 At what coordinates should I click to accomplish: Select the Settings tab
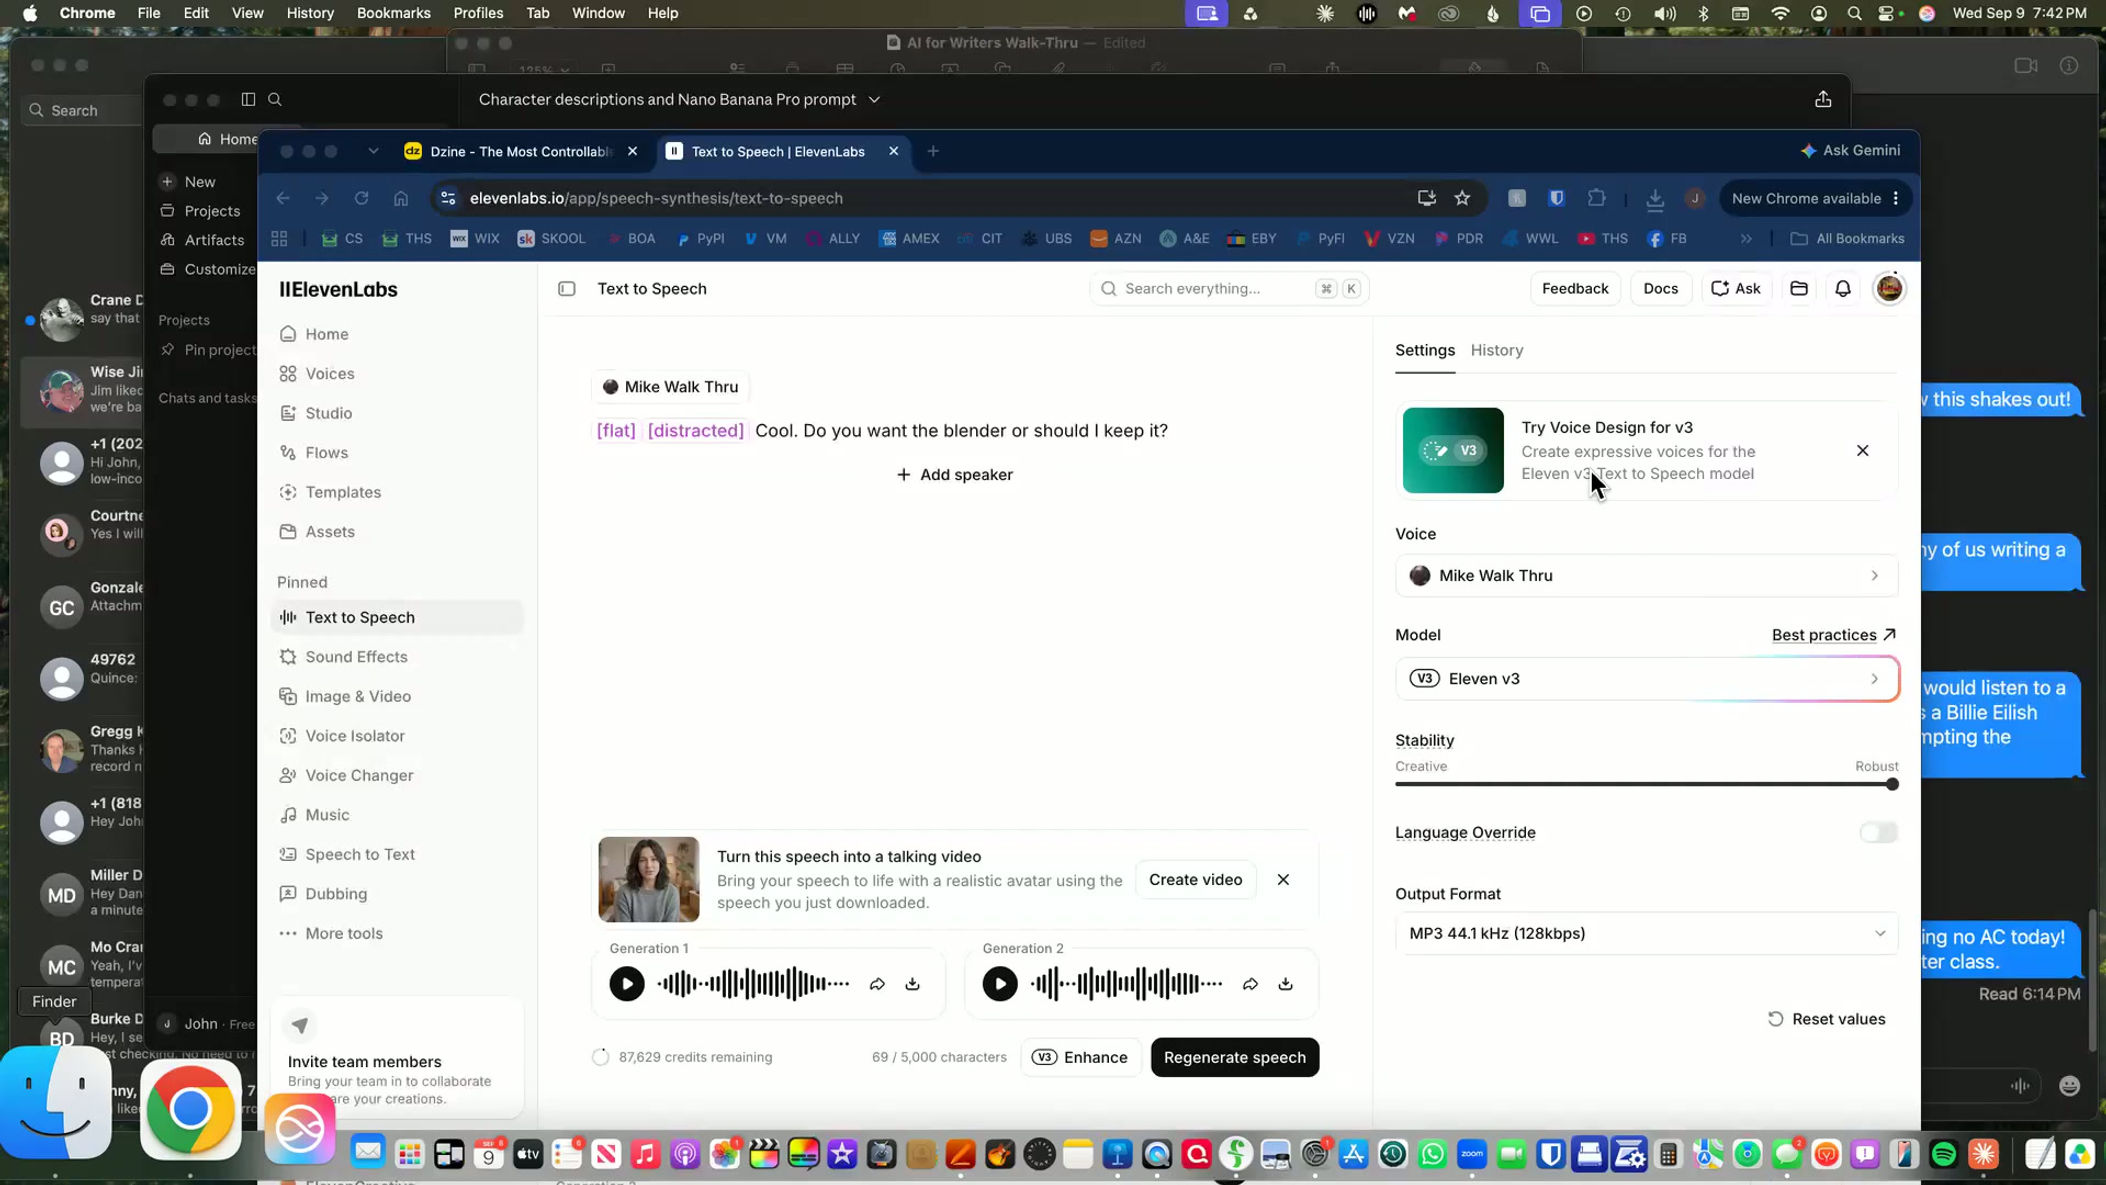click(x=1425, y=350)
